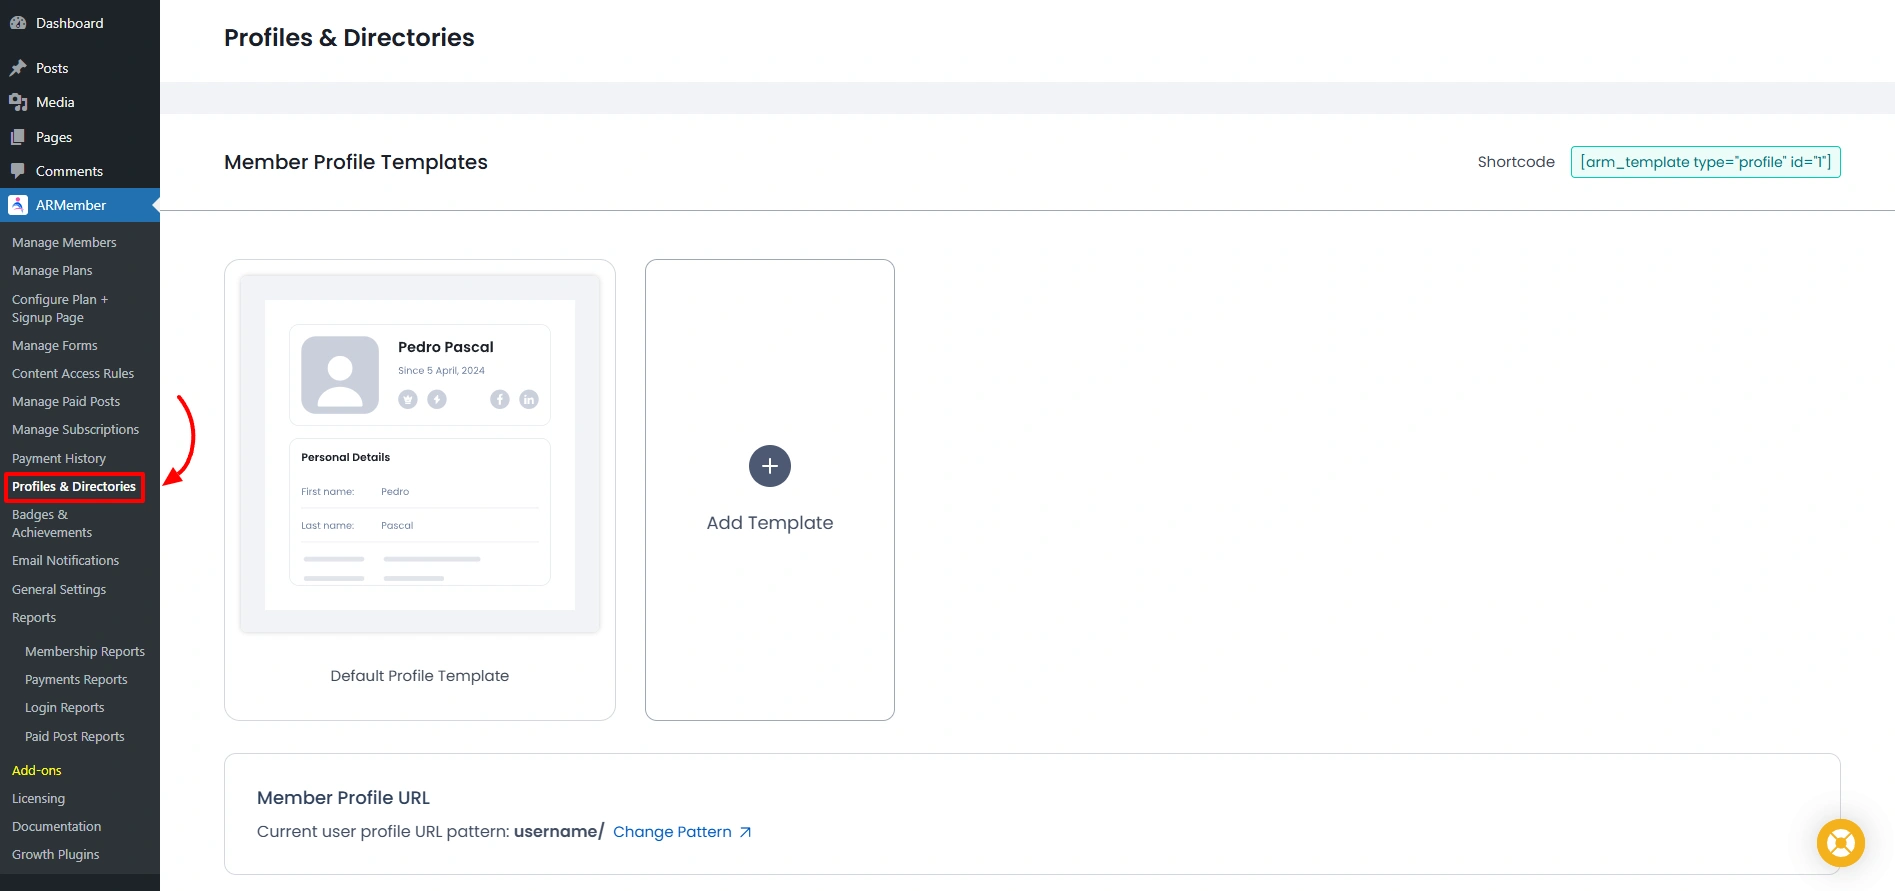Go to Content Access Rules
This screenshot has height=891, width=1895.
73,373
